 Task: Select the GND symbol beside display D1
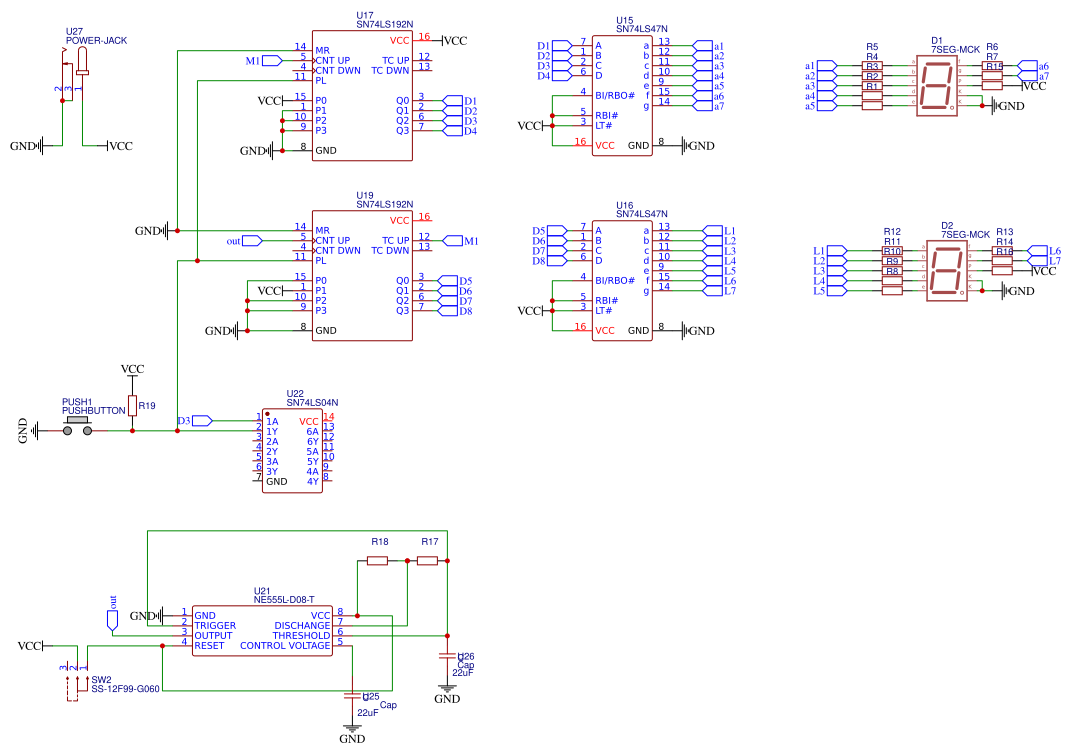1007,106
